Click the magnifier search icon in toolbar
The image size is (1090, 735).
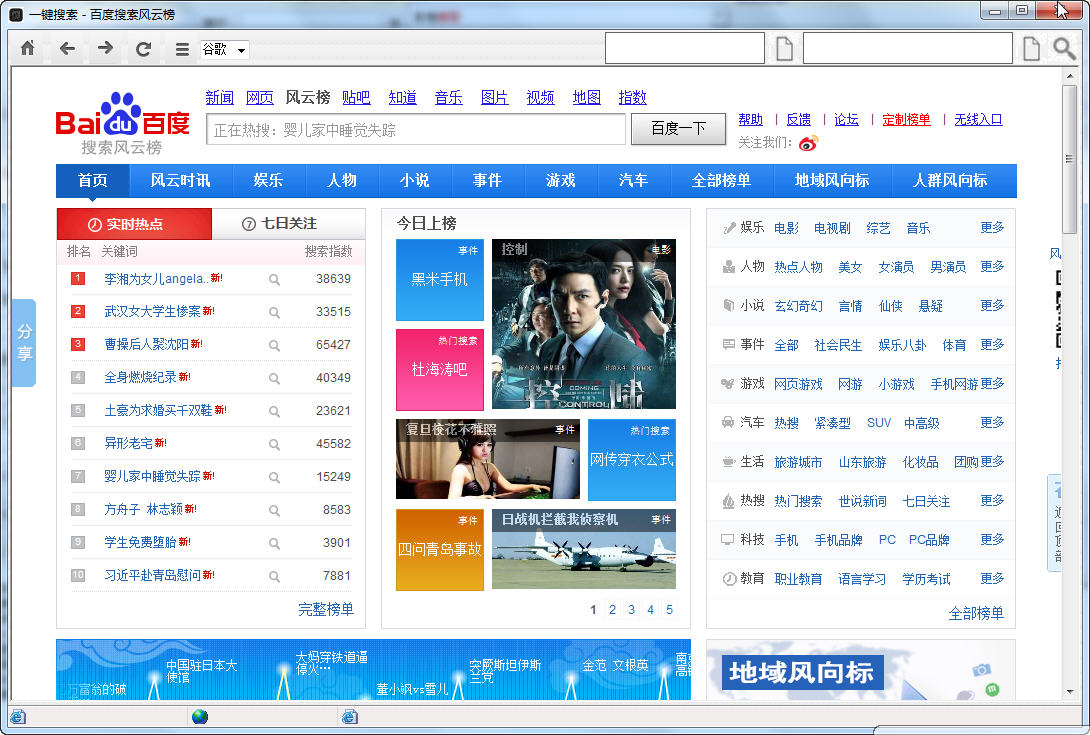pyautogui.click(x=1064, y=49)
